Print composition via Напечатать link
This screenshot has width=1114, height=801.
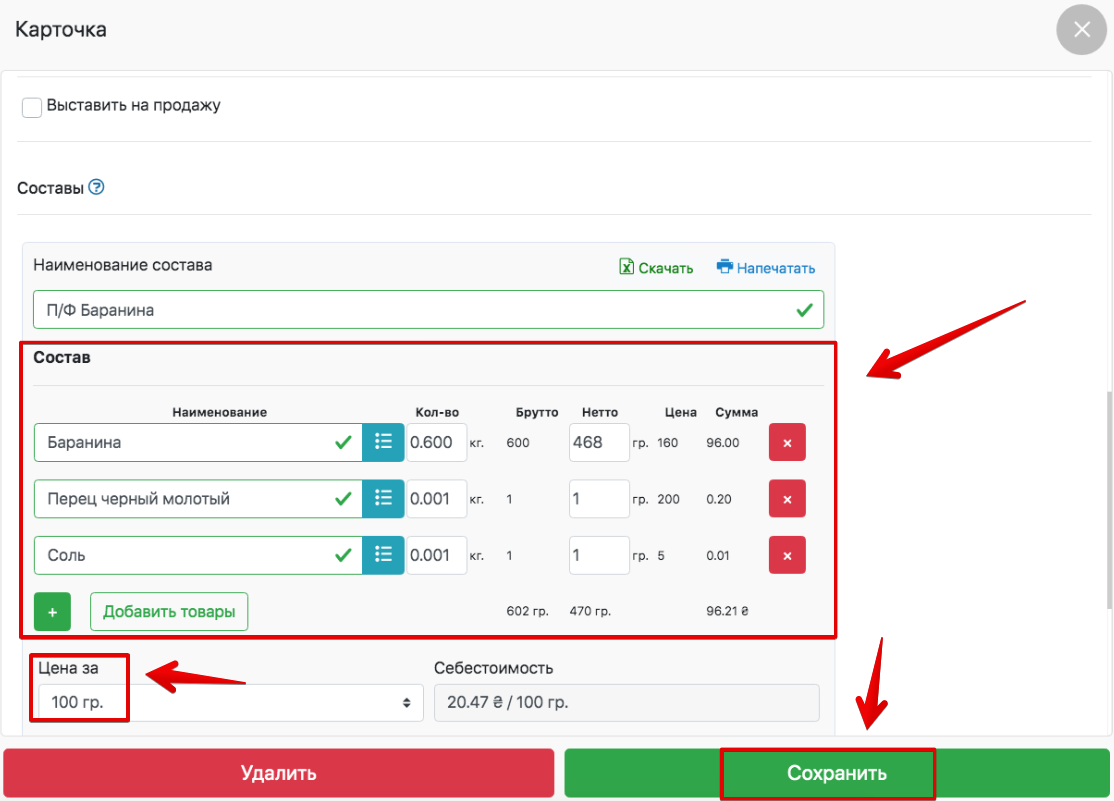click(766, 268)
